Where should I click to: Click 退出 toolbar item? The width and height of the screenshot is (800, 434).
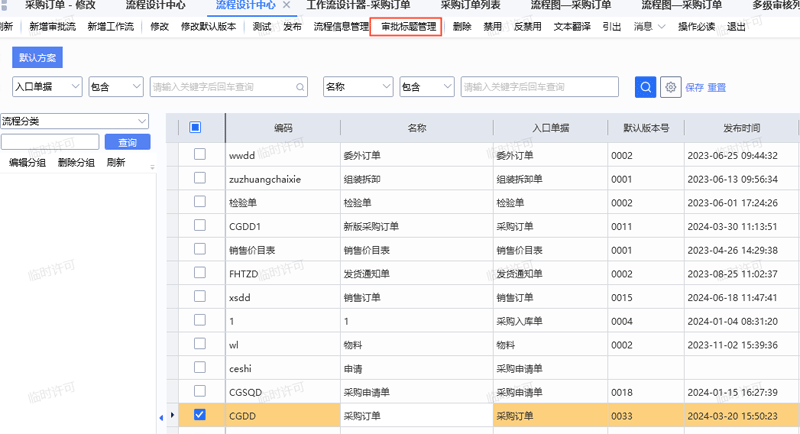(x=736, y=27)
